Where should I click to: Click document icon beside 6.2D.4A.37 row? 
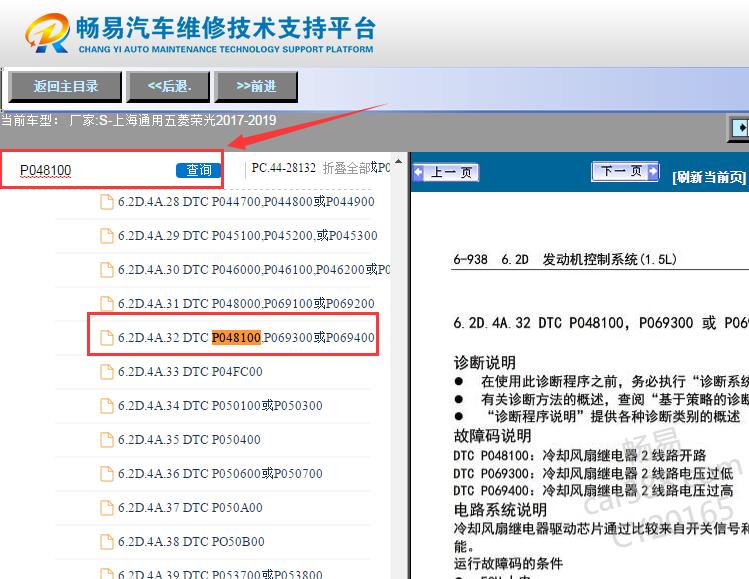click(x=107, y=507)
